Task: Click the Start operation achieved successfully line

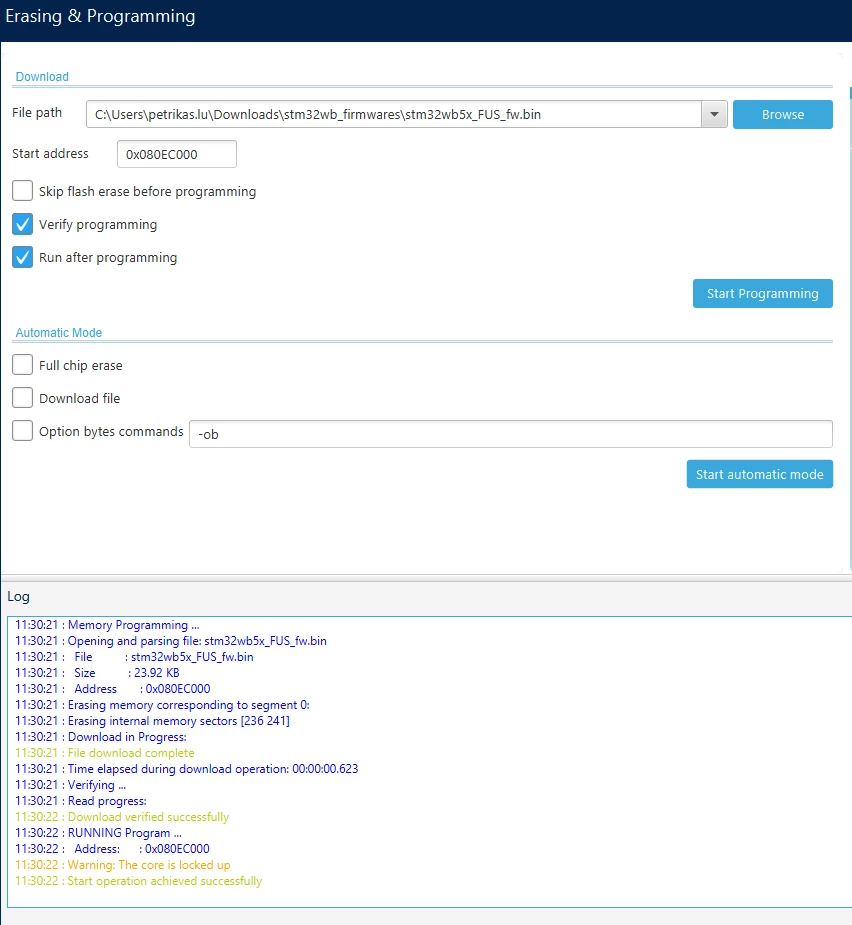Action: (139, 881)
